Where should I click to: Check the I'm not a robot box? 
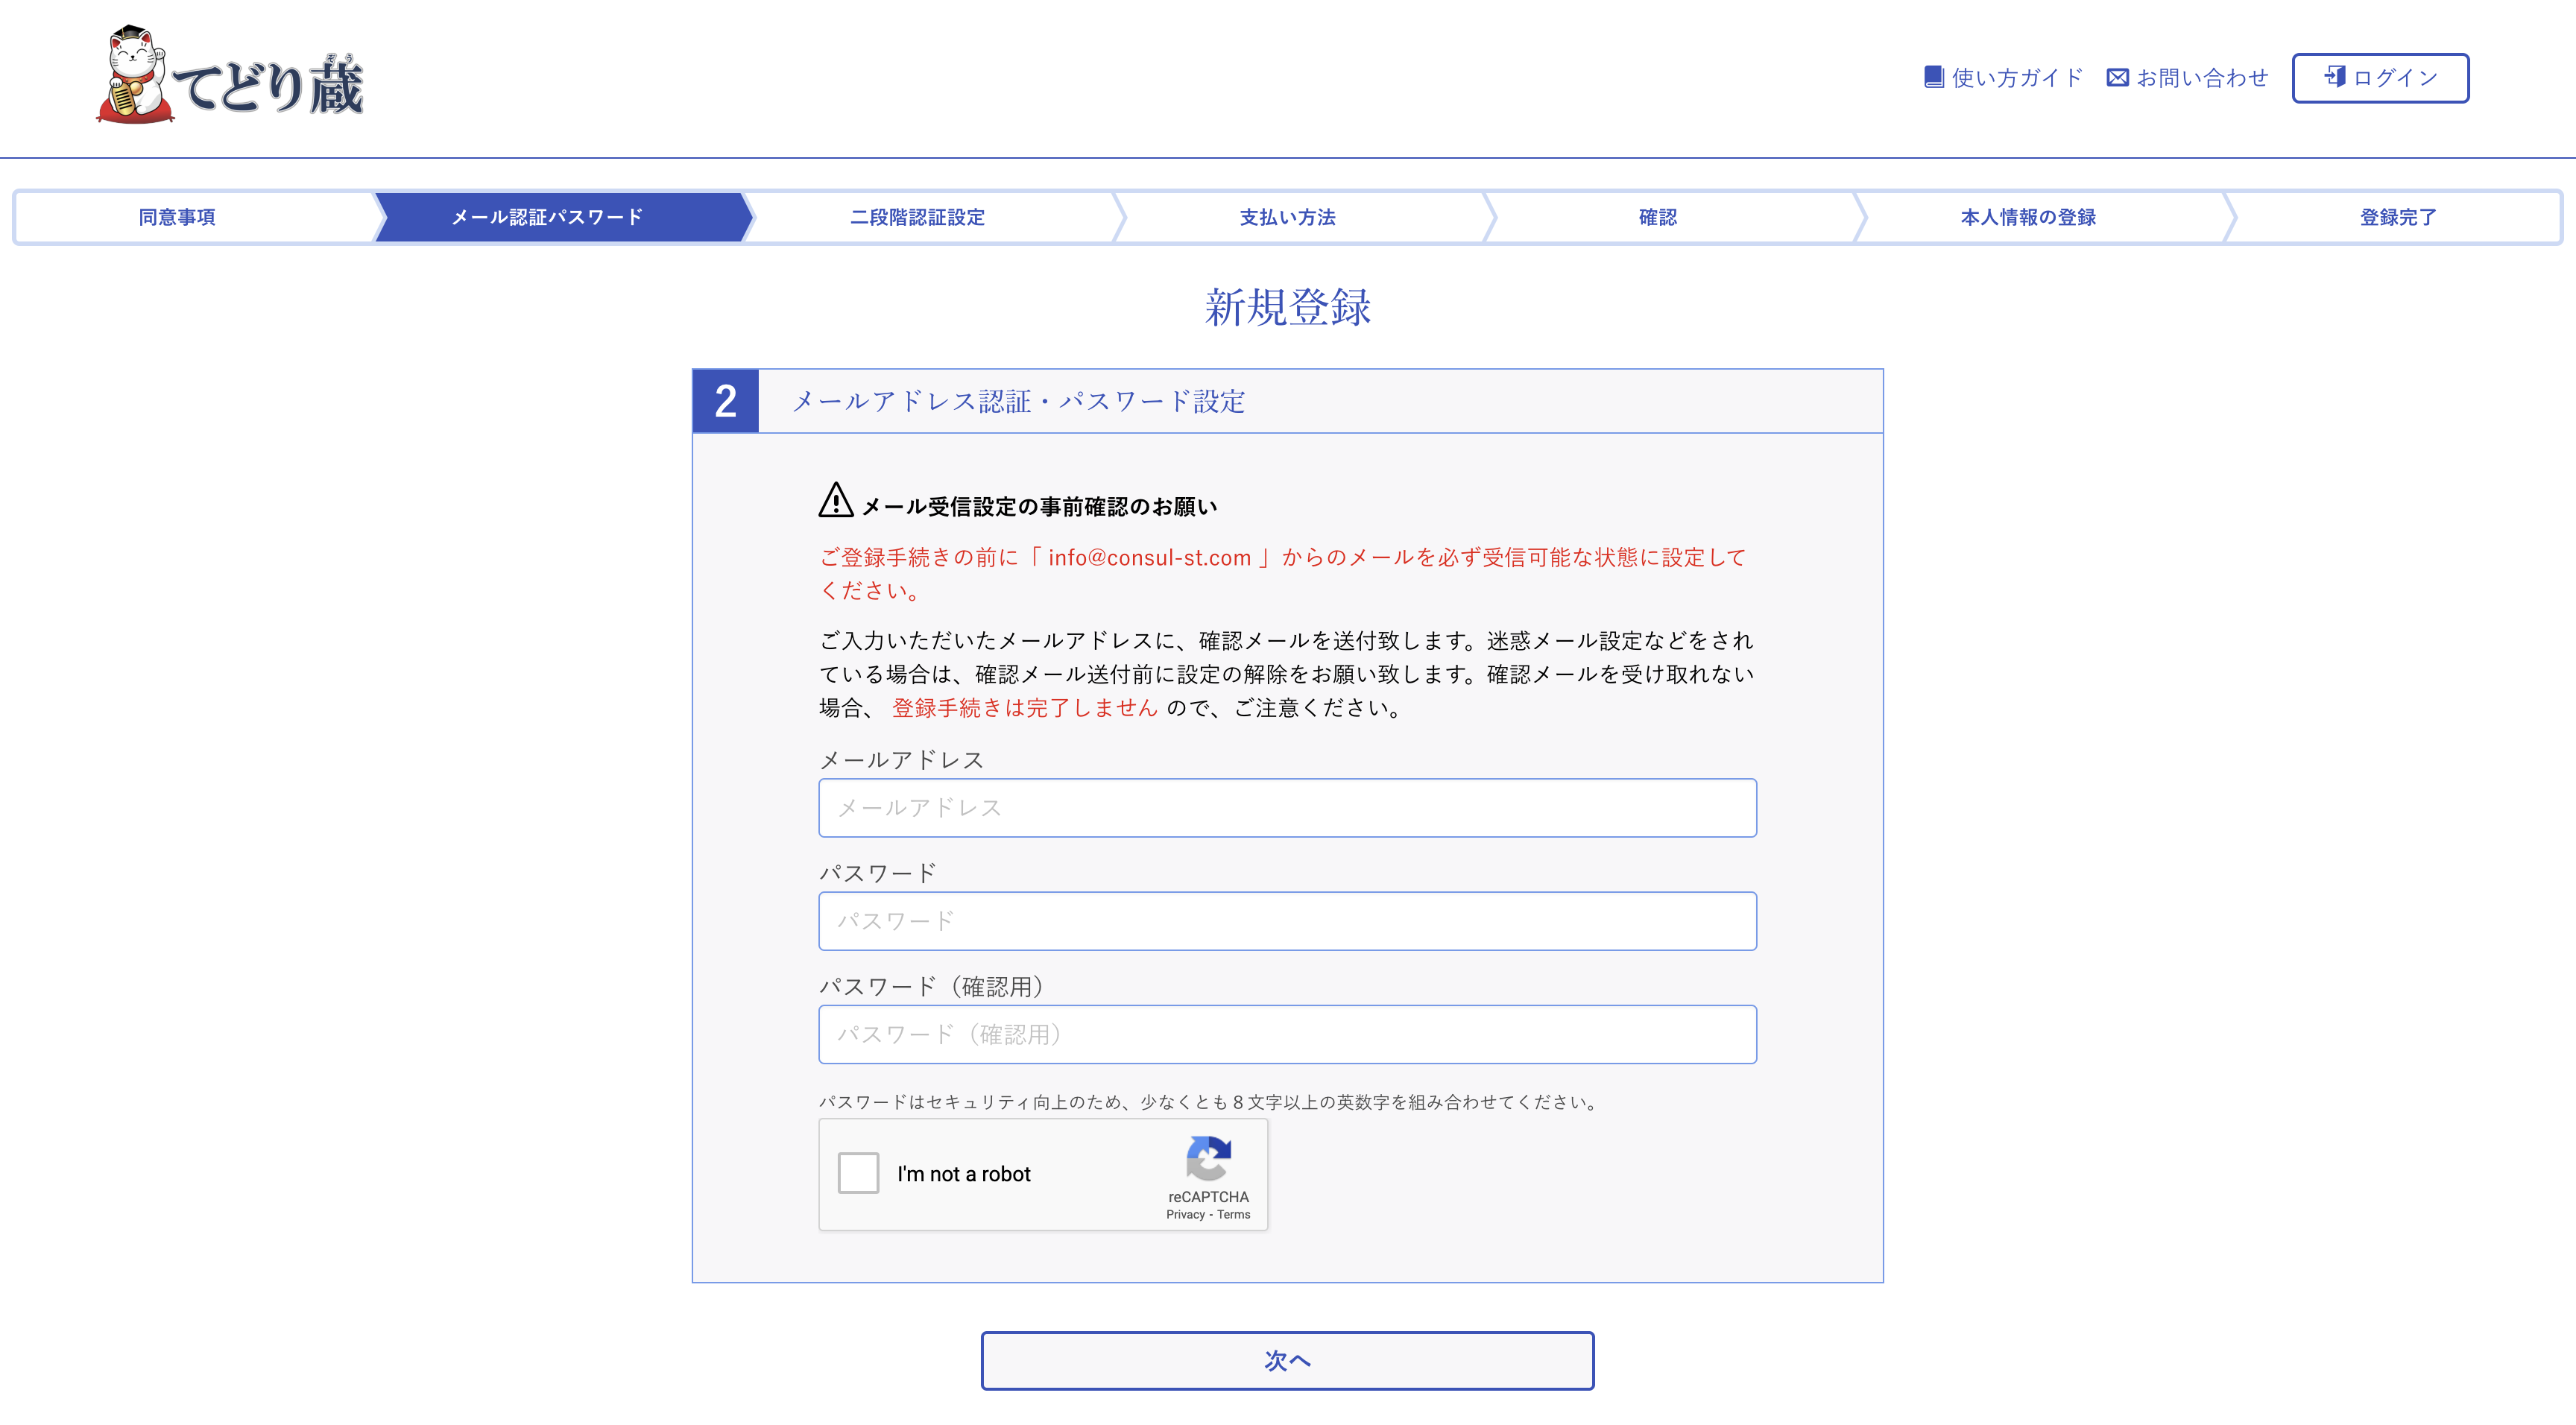point(858,1173)
